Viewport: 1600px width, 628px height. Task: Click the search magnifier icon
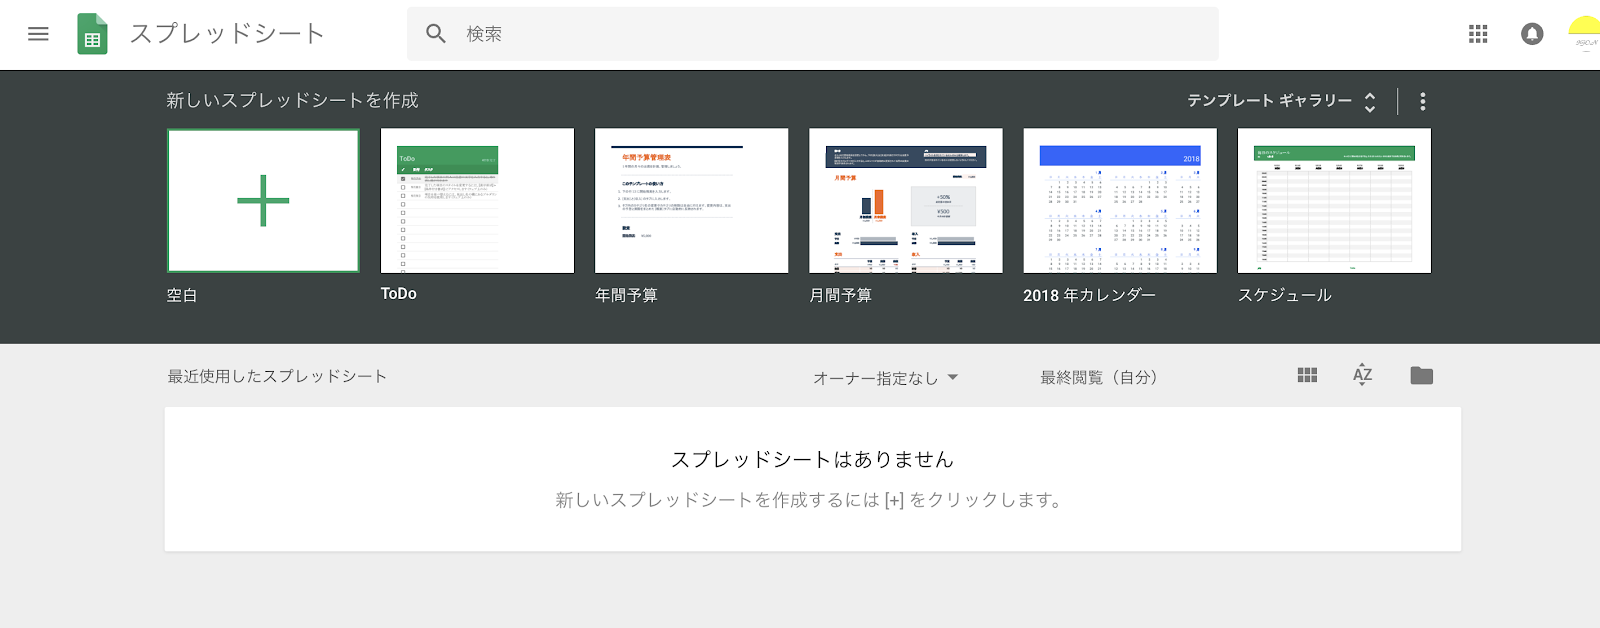tap(435, 34)
